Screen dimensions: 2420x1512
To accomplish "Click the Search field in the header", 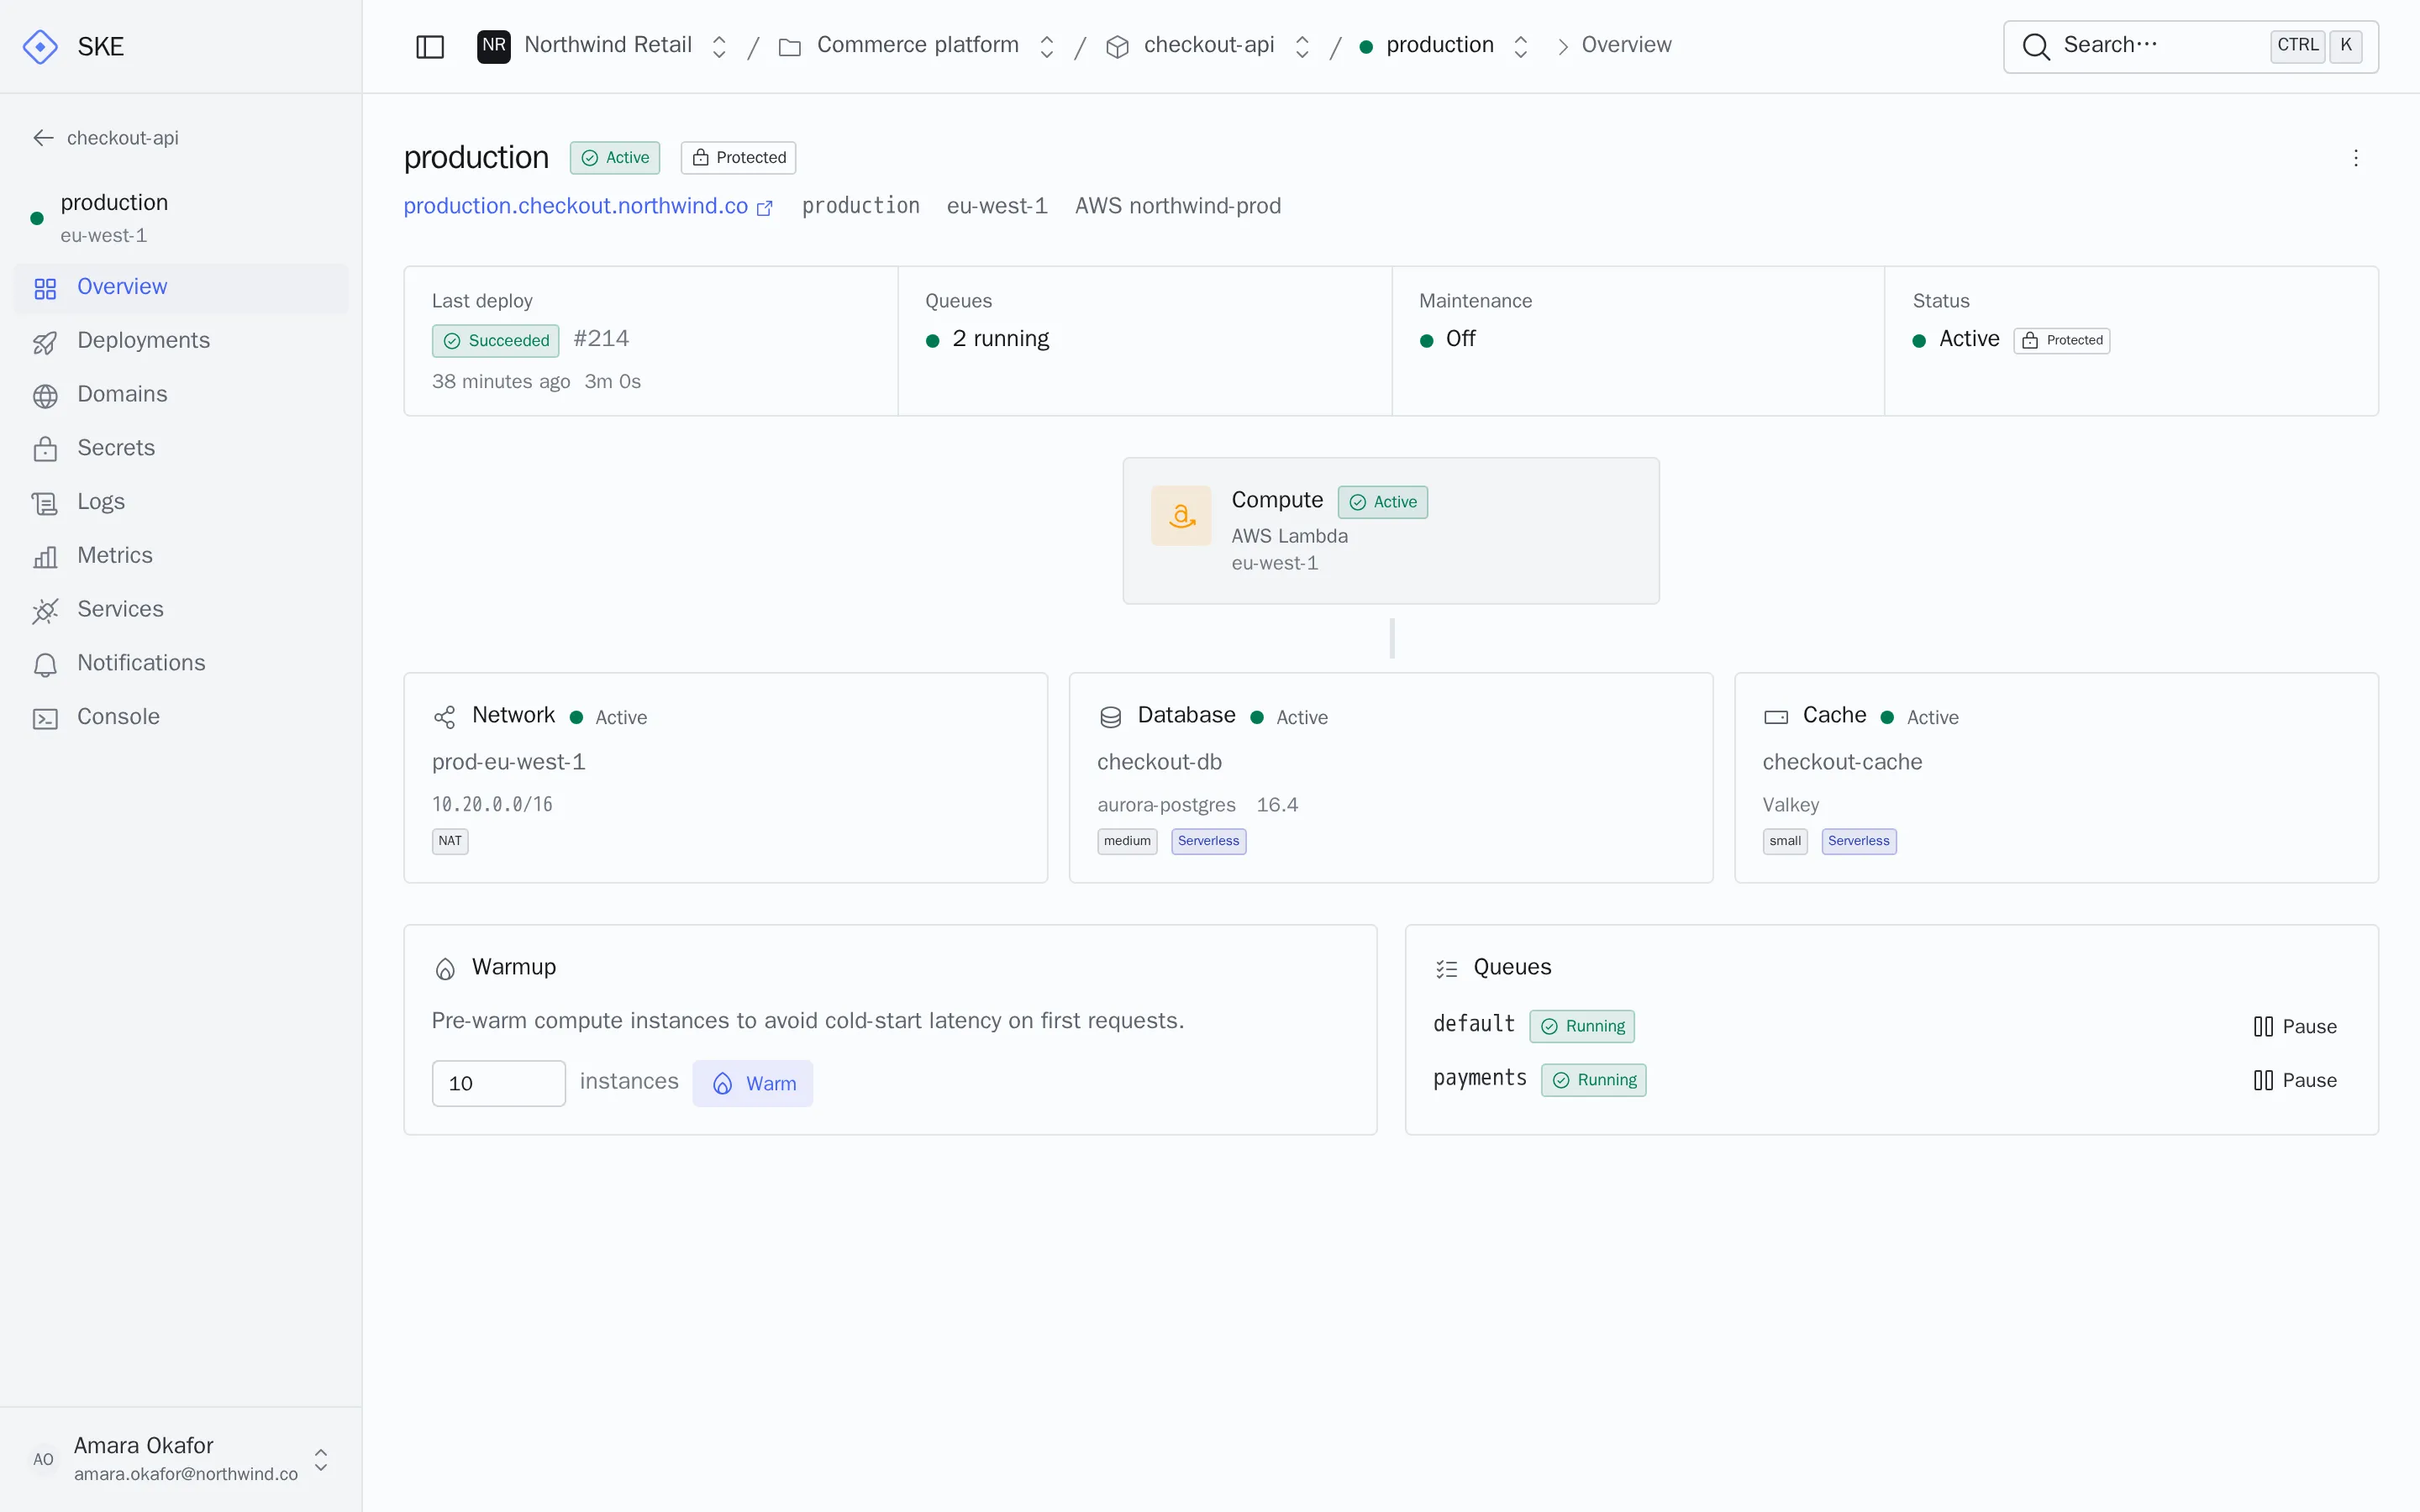I will (x=2190, y=46).
